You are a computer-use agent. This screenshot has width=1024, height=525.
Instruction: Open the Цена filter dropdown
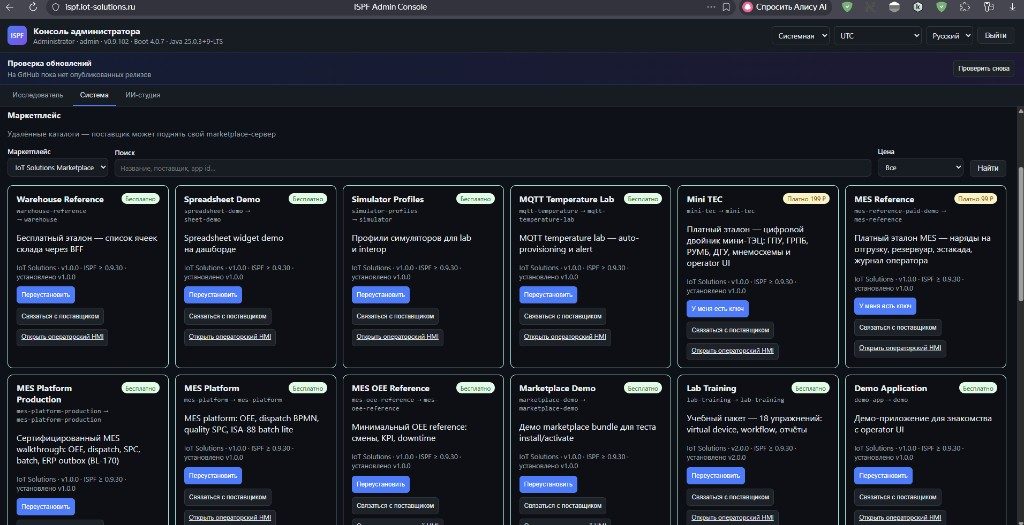pos(921,168)
